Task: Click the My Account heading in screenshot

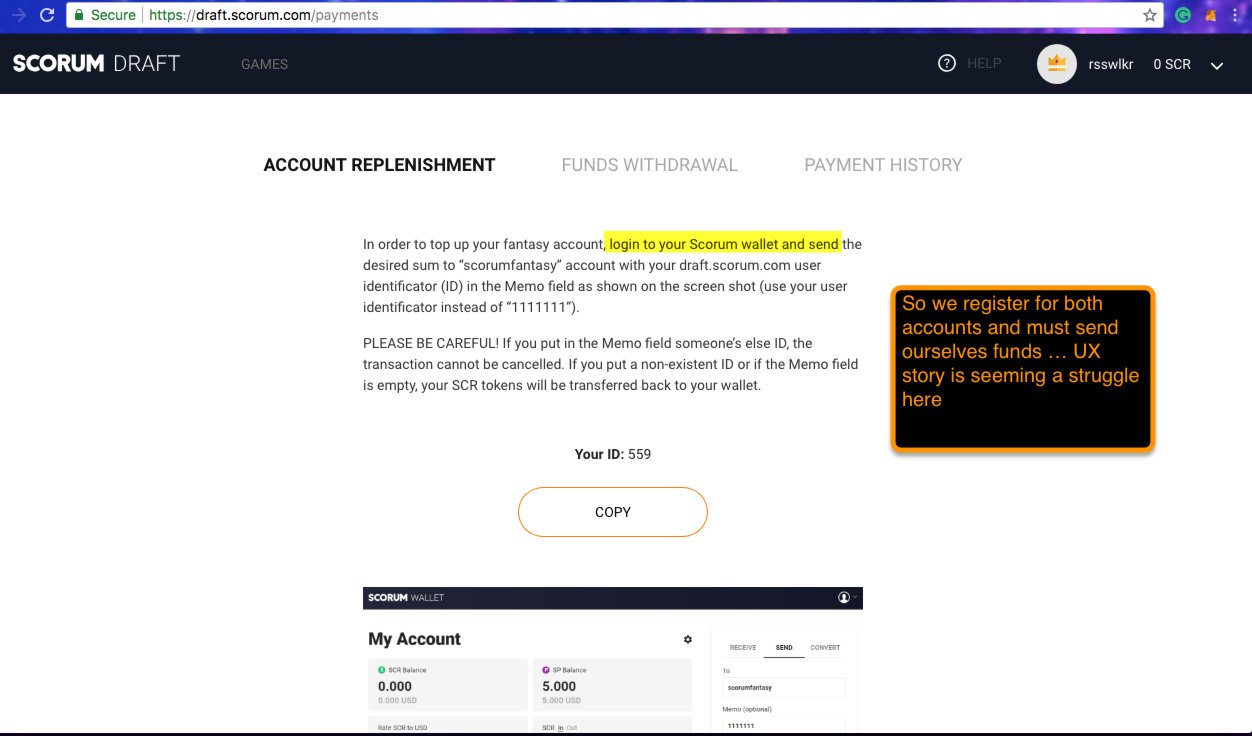Action: (x=414, y=639)
